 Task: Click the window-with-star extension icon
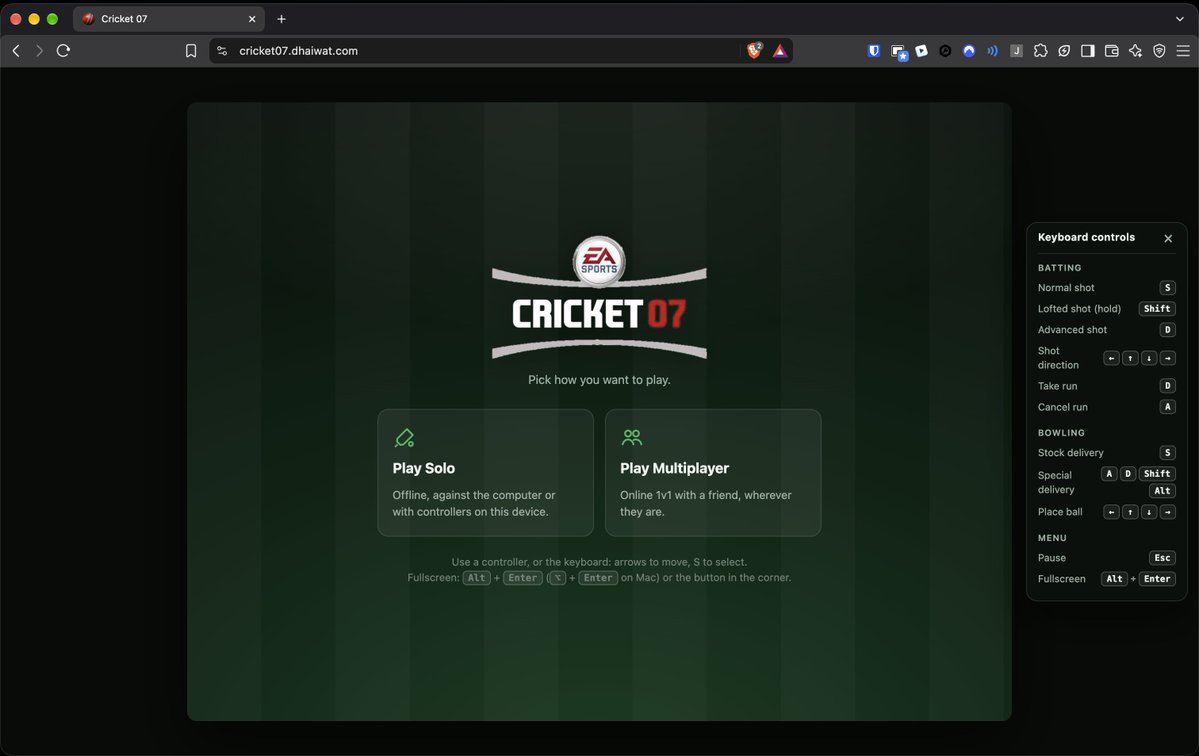tap(898, 52)
